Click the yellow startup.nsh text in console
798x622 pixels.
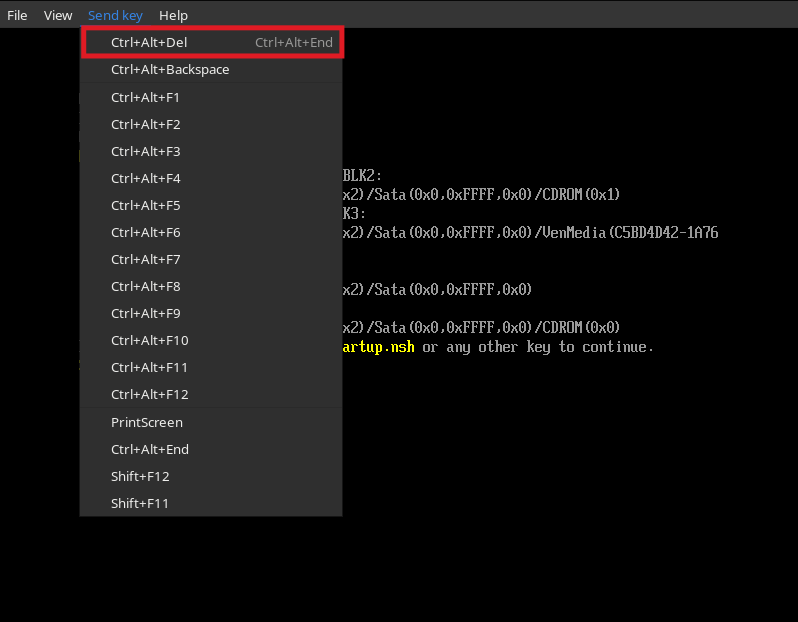pyautogui.click(x=378, y=347)
